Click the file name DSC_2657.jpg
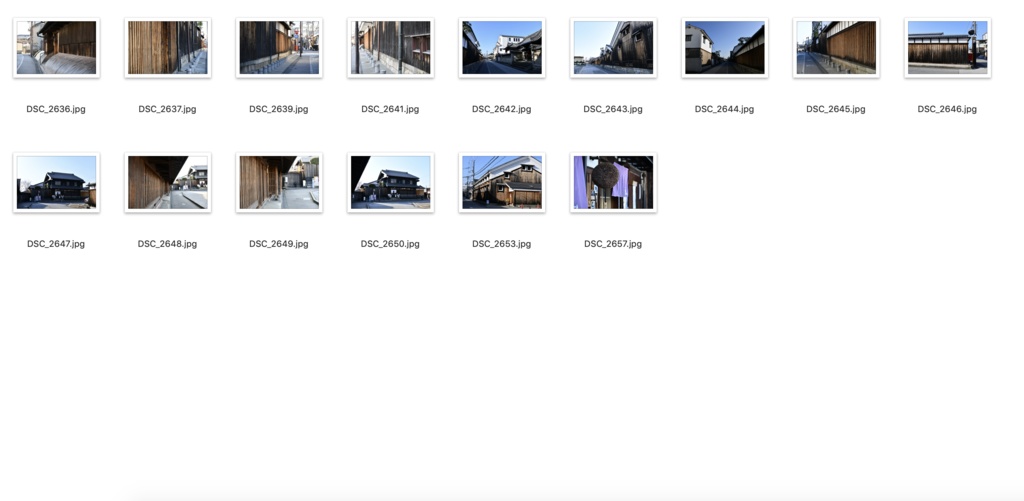Image resolution: width=1024 pixels, height=501 pixels. [613, 244]
